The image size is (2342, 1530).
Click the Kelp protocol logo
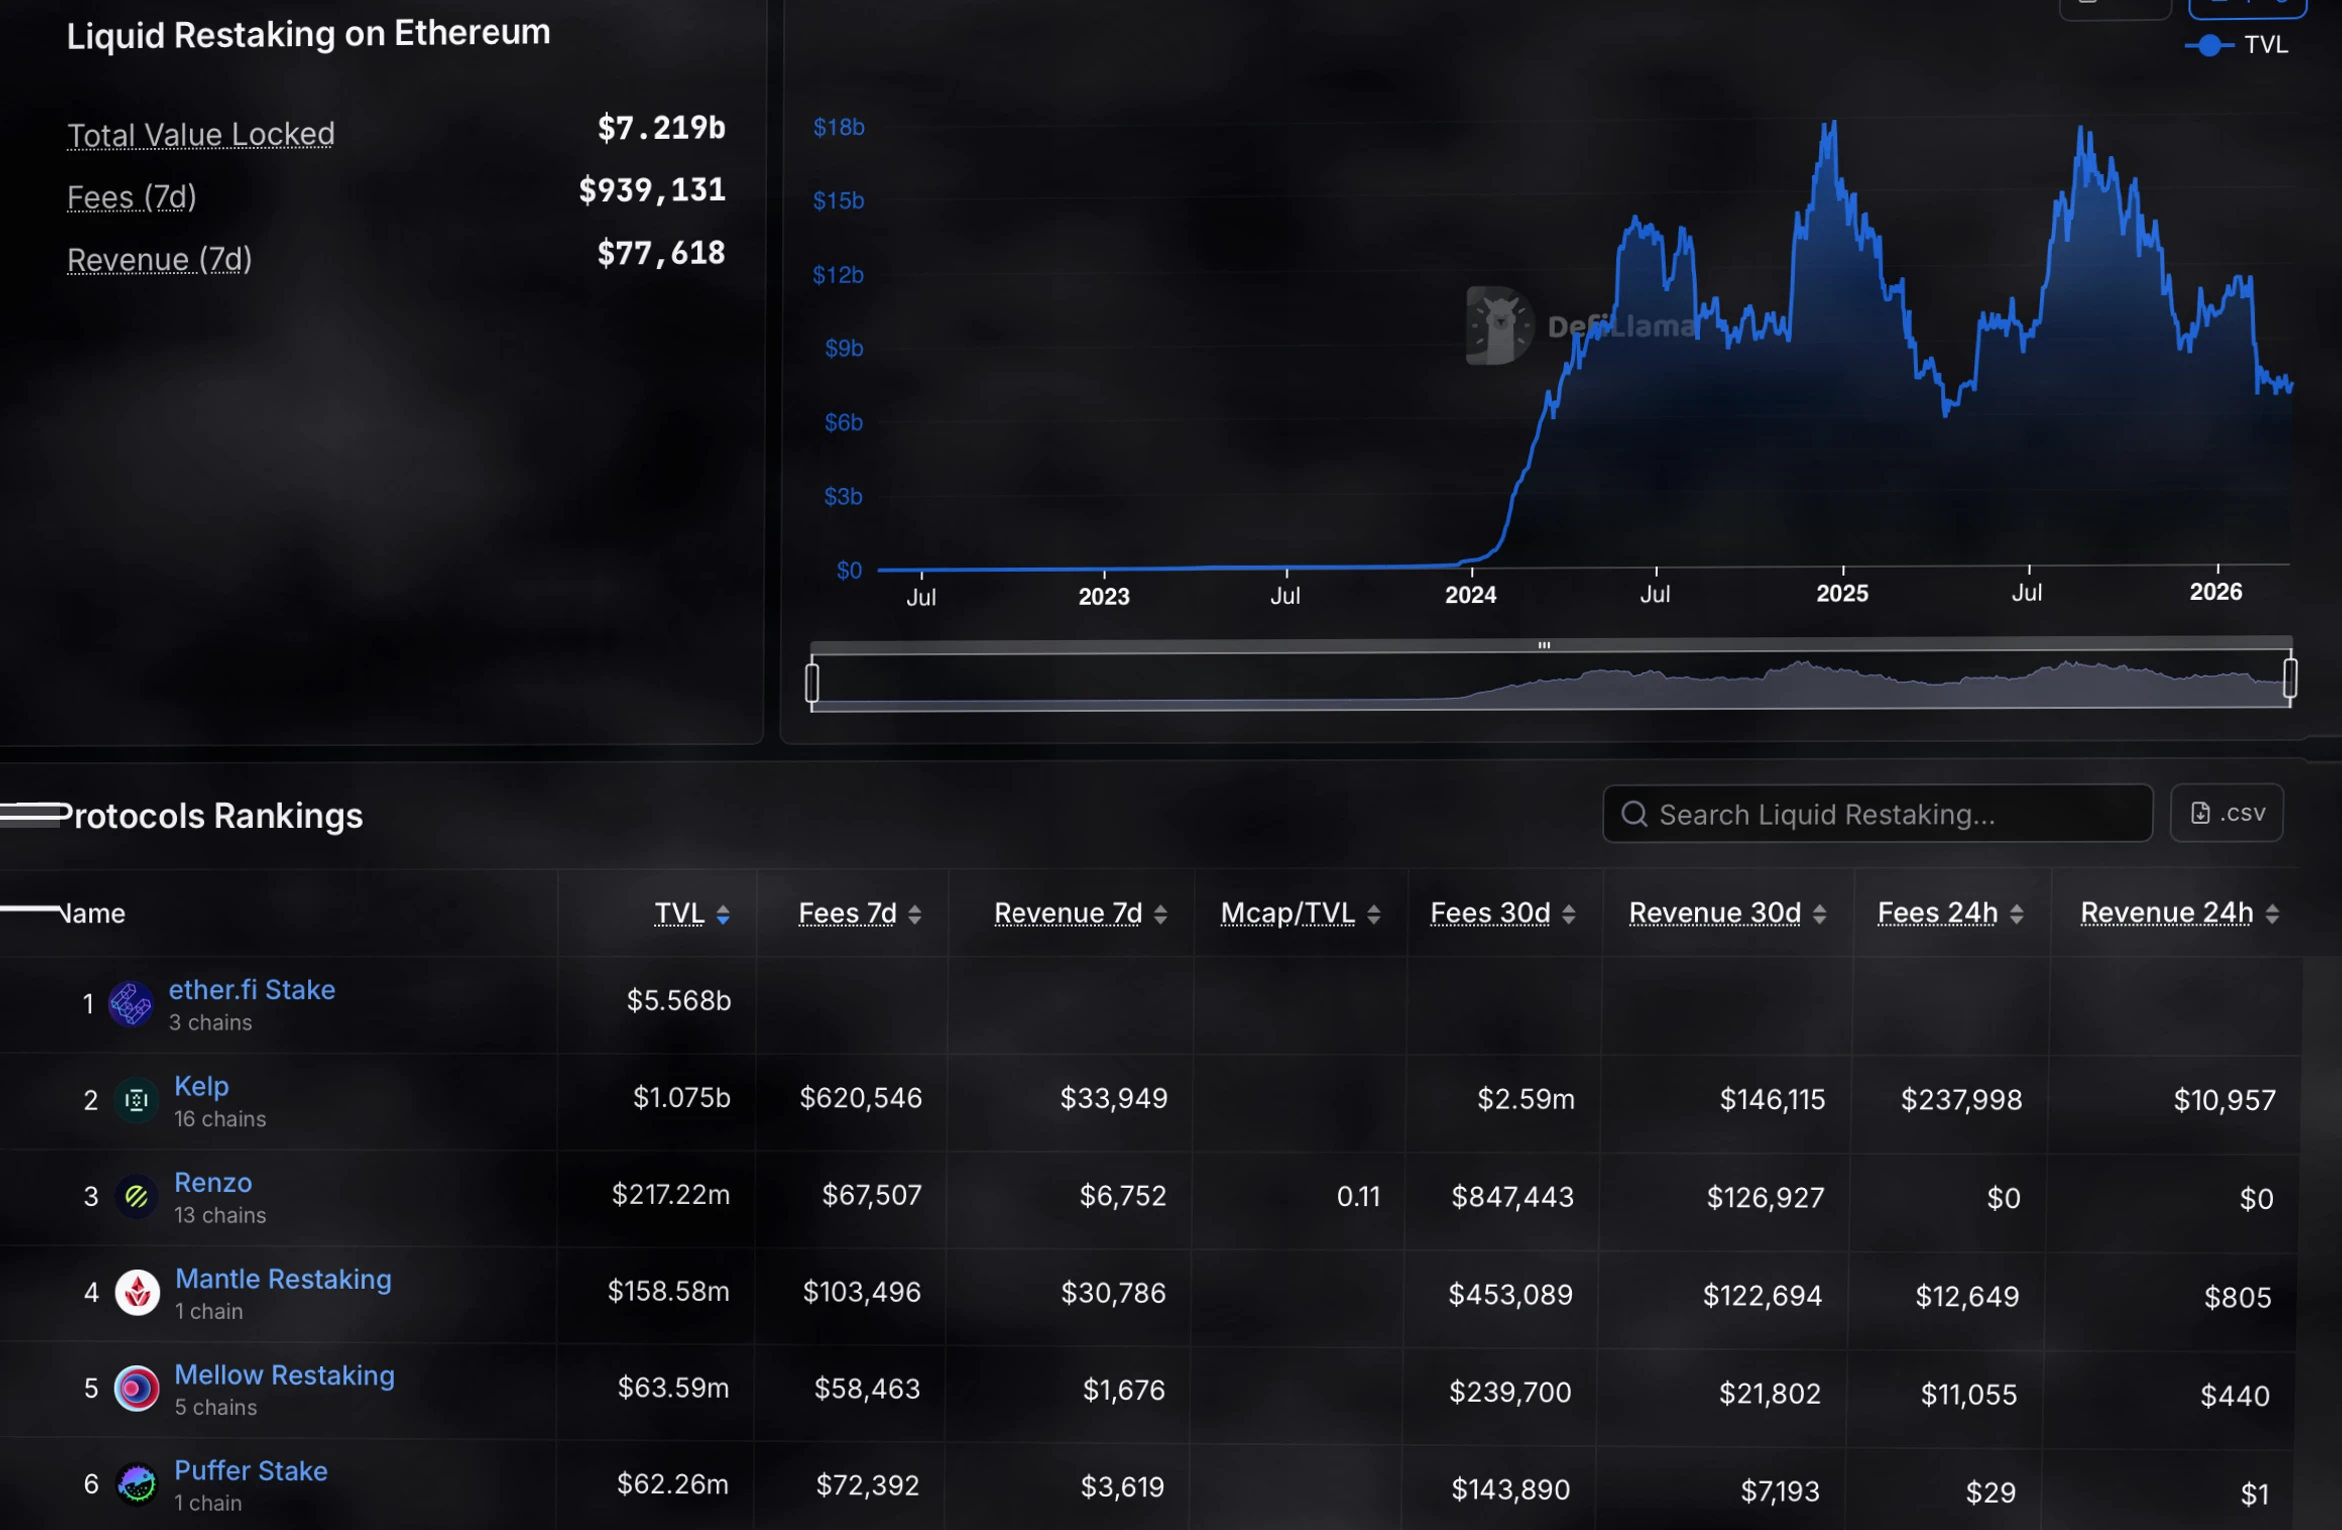(x=136, y=1100)
